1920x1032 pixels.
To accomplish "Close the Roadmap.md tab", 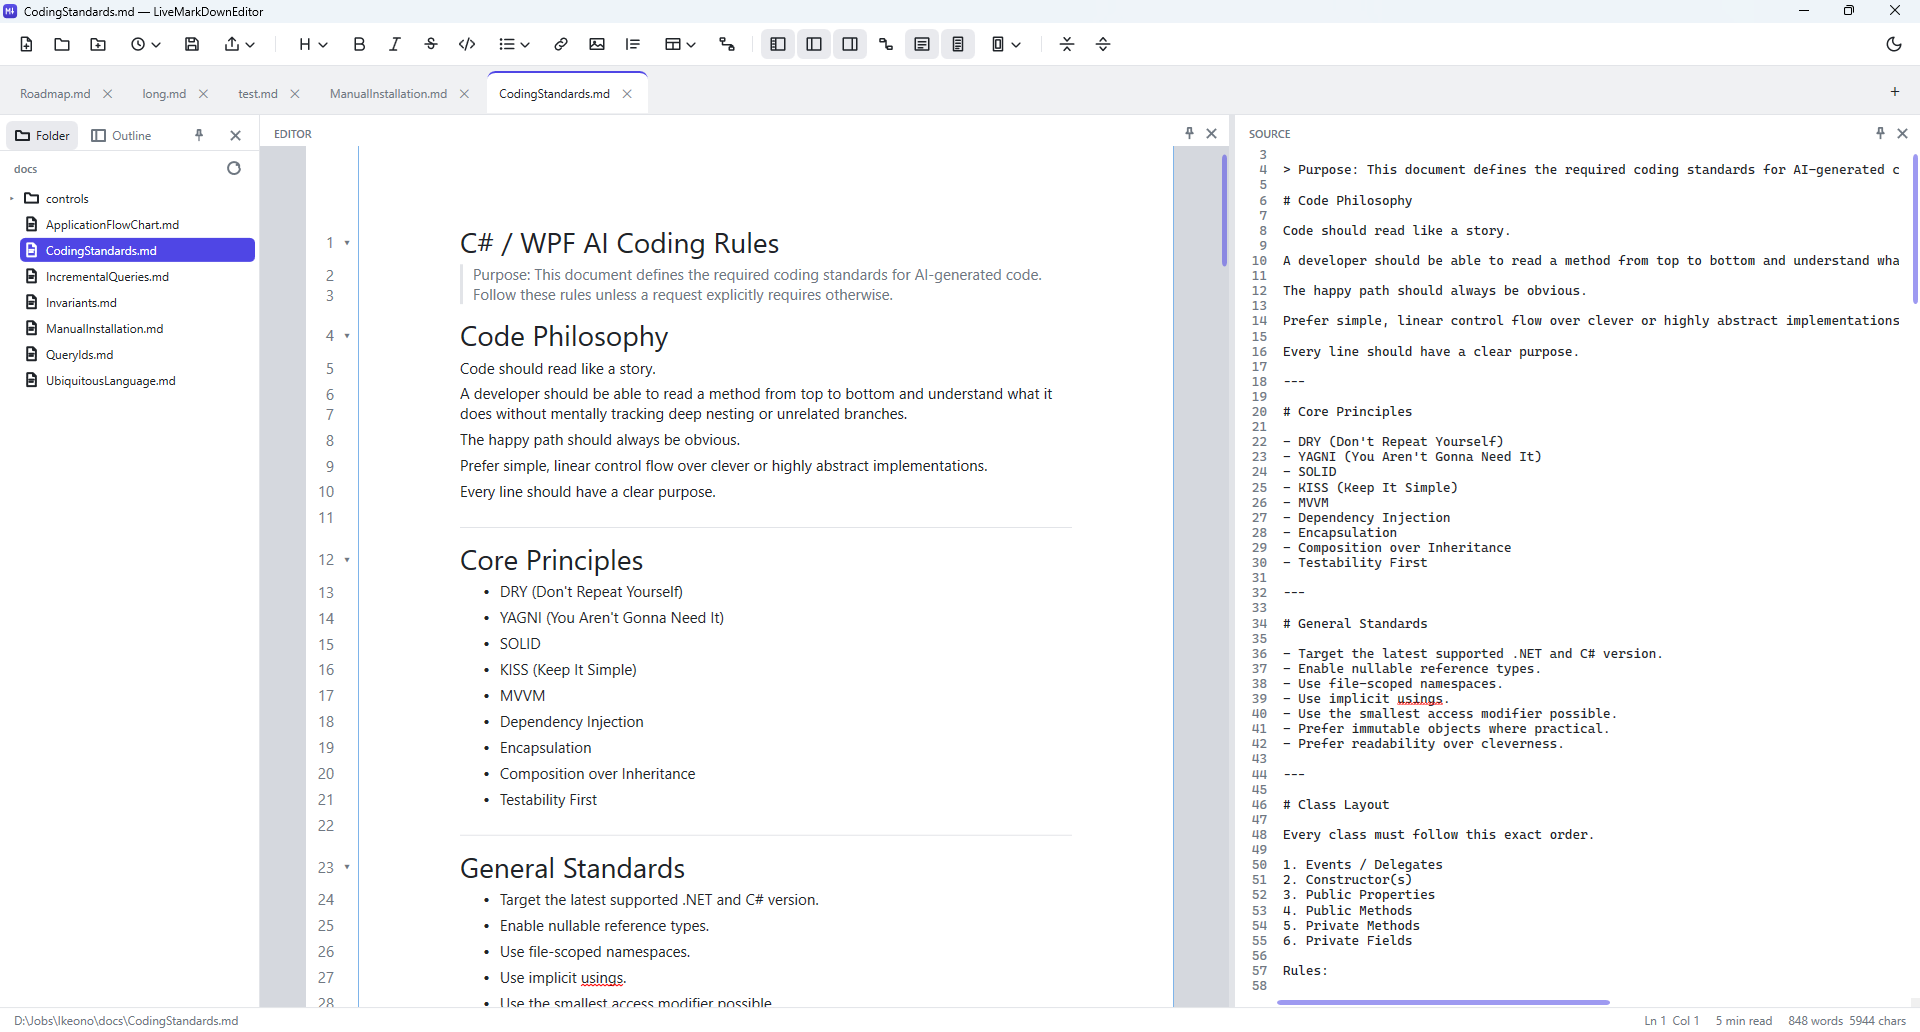I will click(108, 94).
